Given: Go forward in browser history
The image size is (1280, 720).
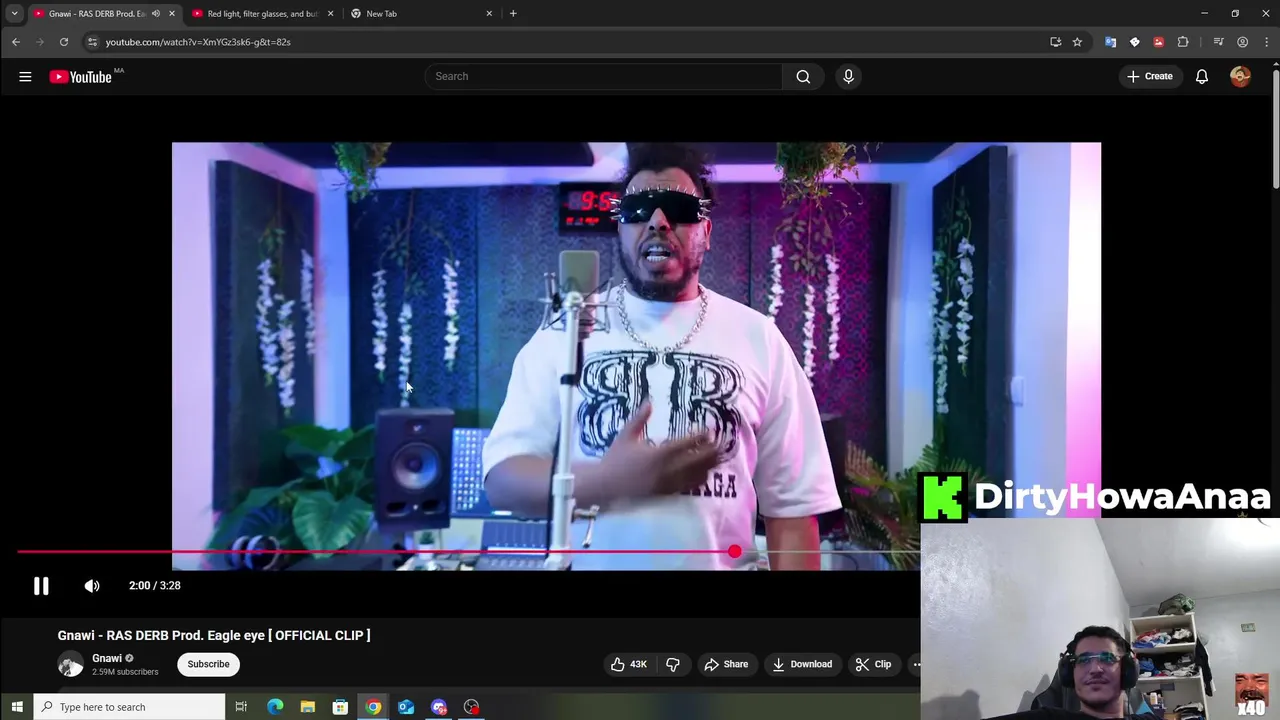Looking at the screenshot, I should click(x=39, y=42).
